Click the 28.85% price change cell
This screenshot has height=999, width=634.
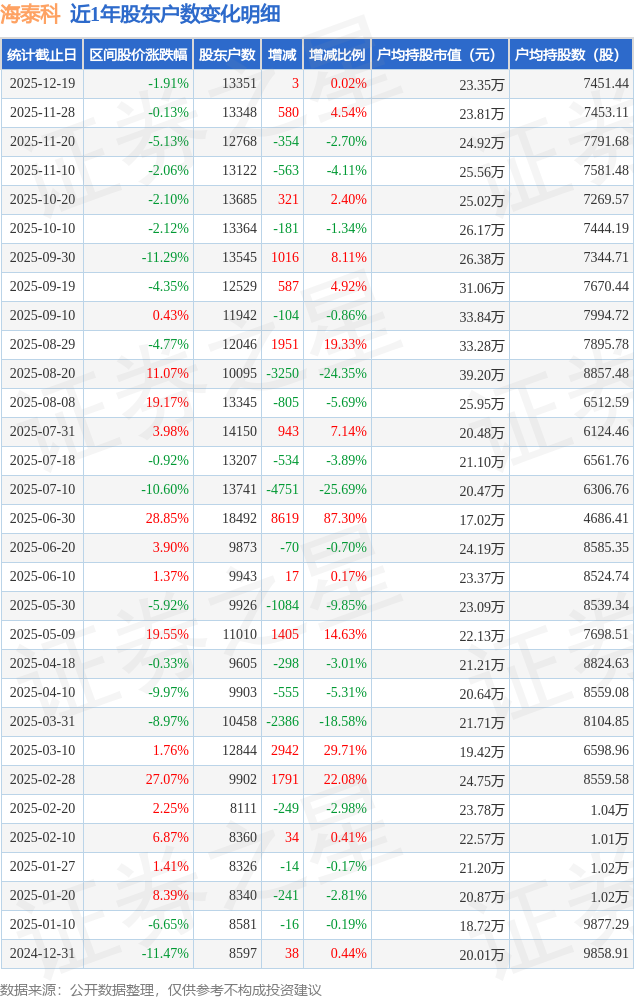click(167, 519)
